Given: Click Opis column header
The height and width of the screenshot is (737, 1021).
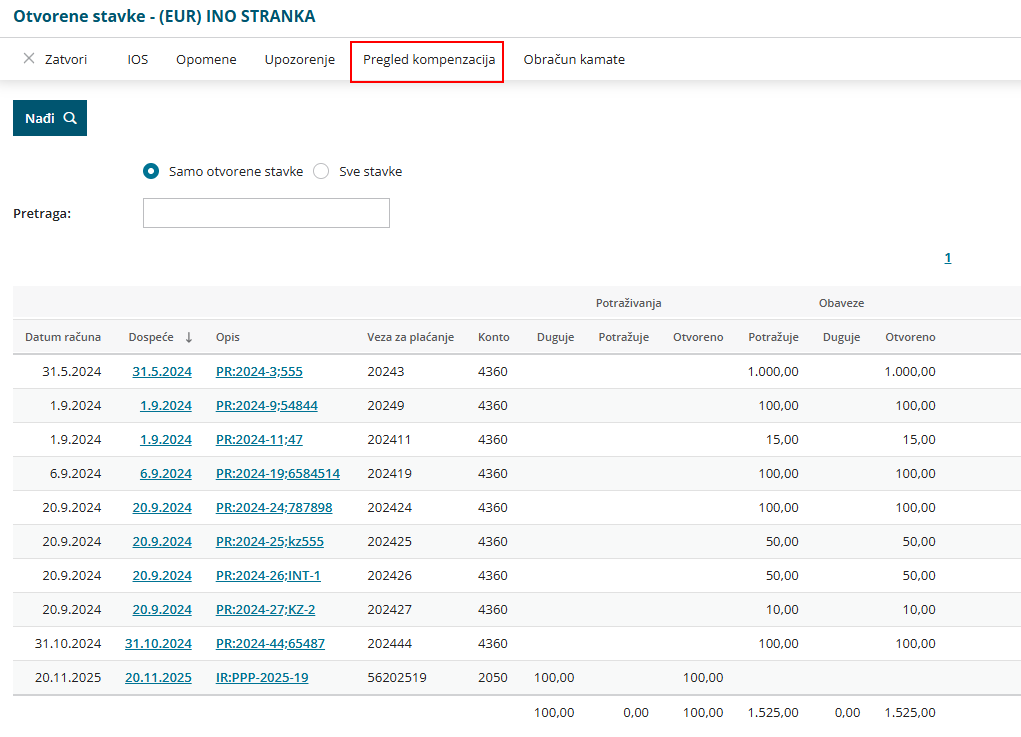Looking at the screenshot, I should [228, 337].
